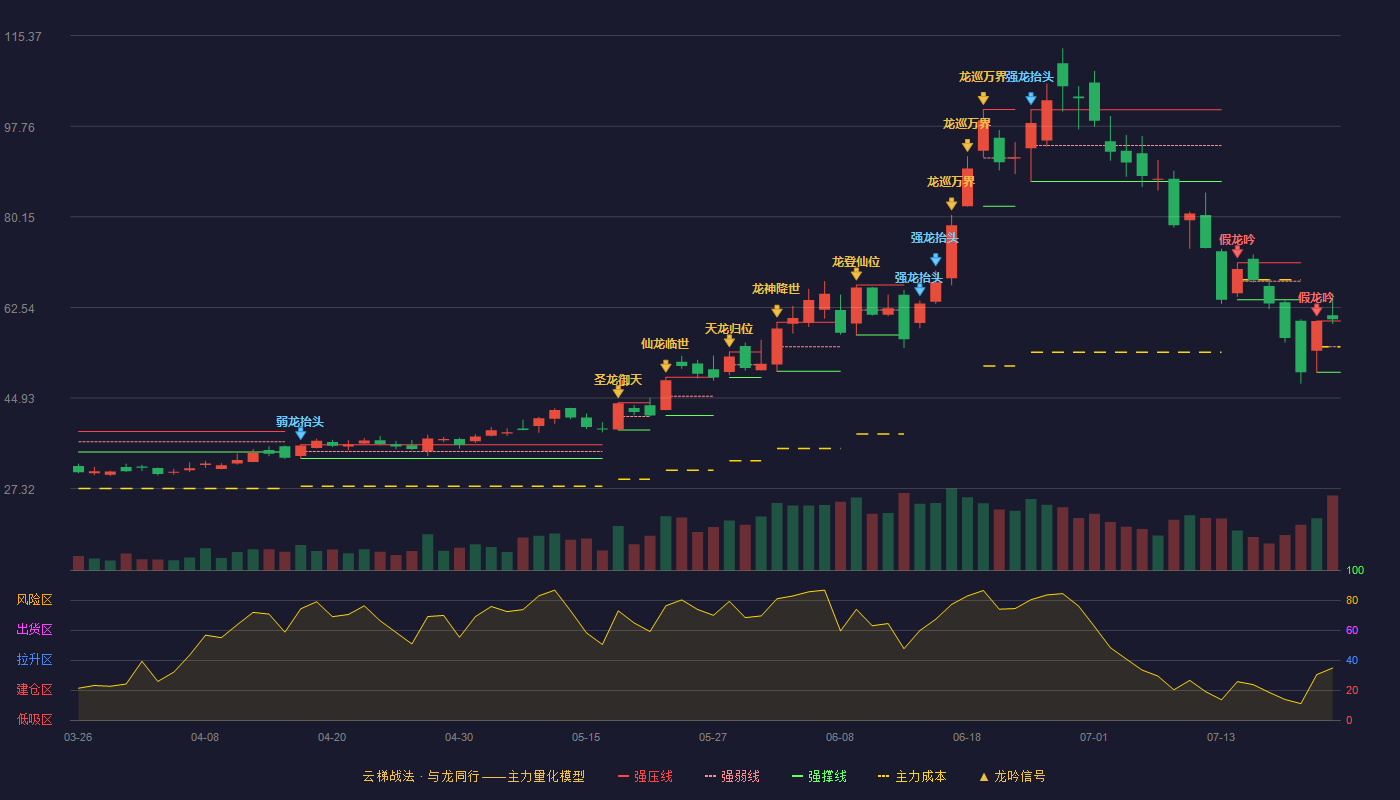Toggle the 强弱线 legend series

(x=732, y=776)
